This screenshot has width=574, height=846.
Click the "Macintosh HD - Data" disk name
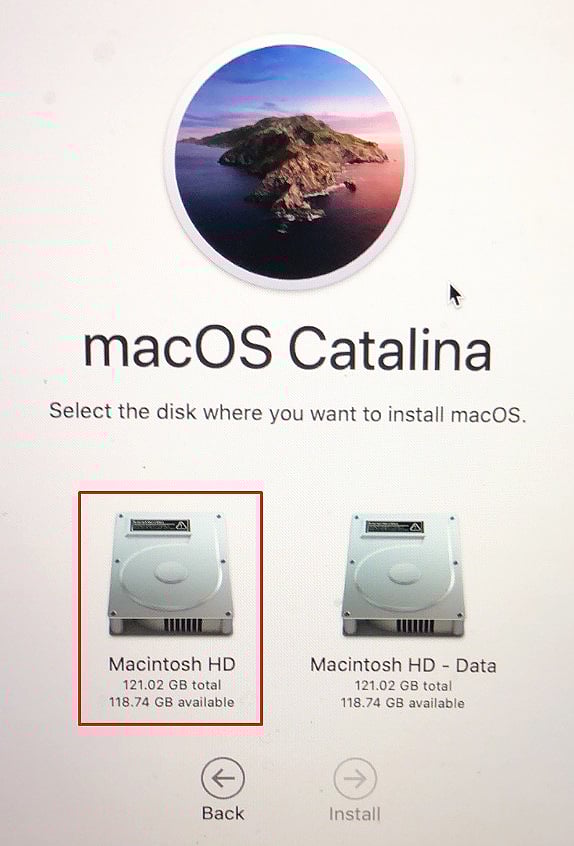[403, 665]
